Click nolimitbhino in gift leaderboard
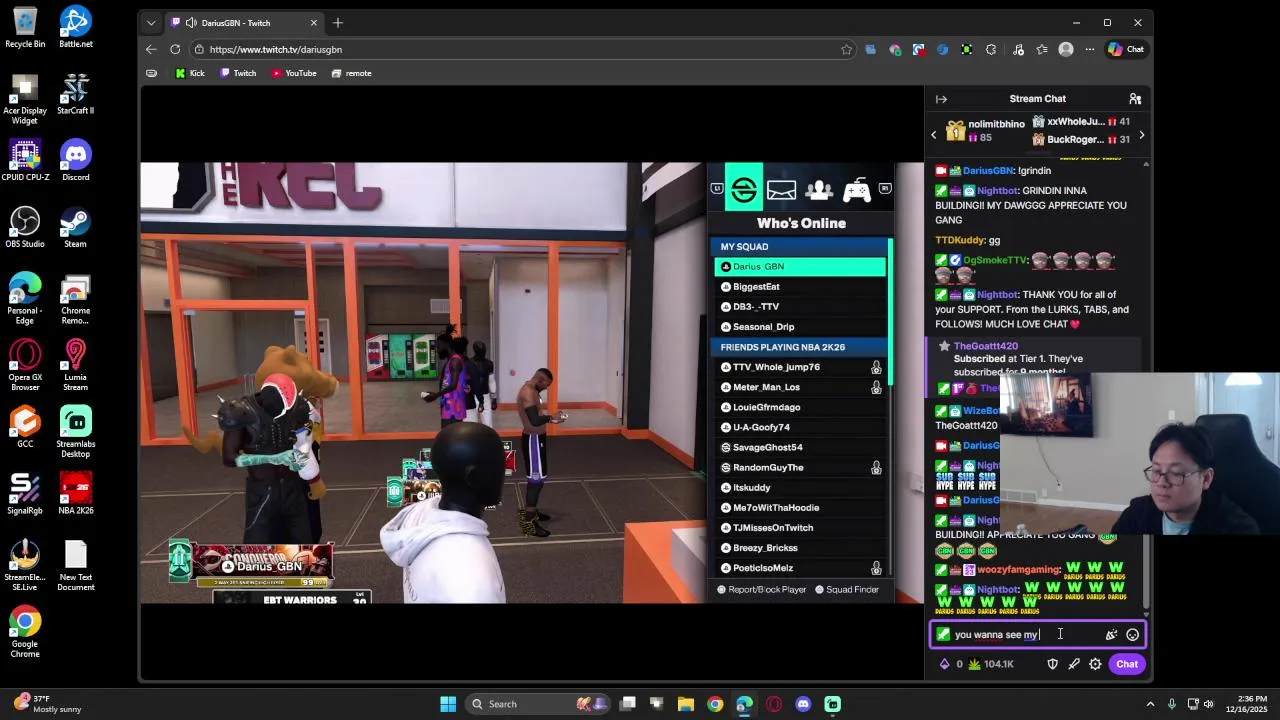Viewport: 1280px width, 720px height. coord(996,124)
